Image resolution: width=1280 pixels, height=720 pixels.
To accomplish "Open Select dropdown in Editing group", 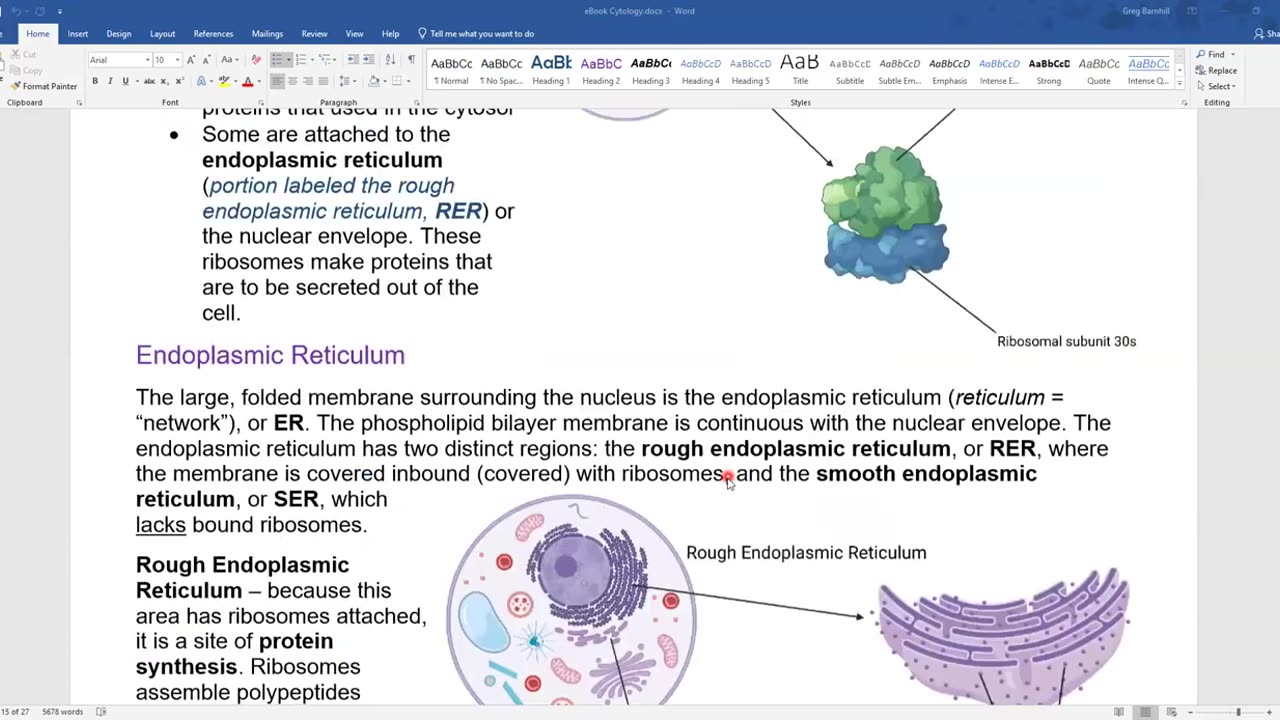I will pos(1216,86).
